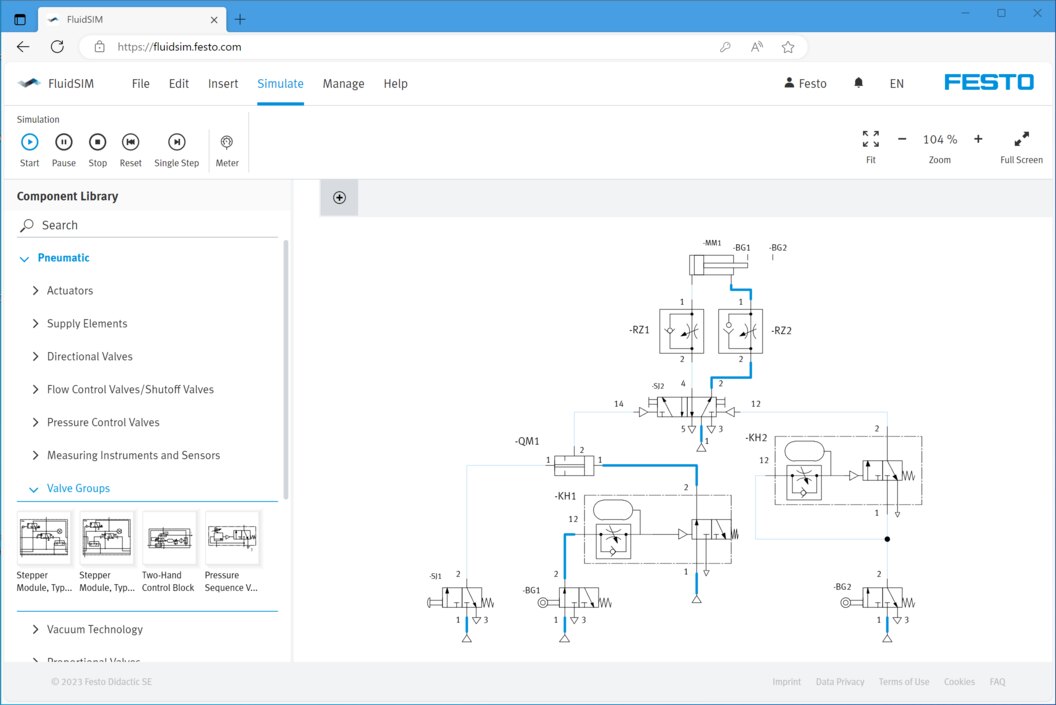Close the FluidSIM browser tab
Viewport: 1056px width, 705px height.
tap(213, 20)
